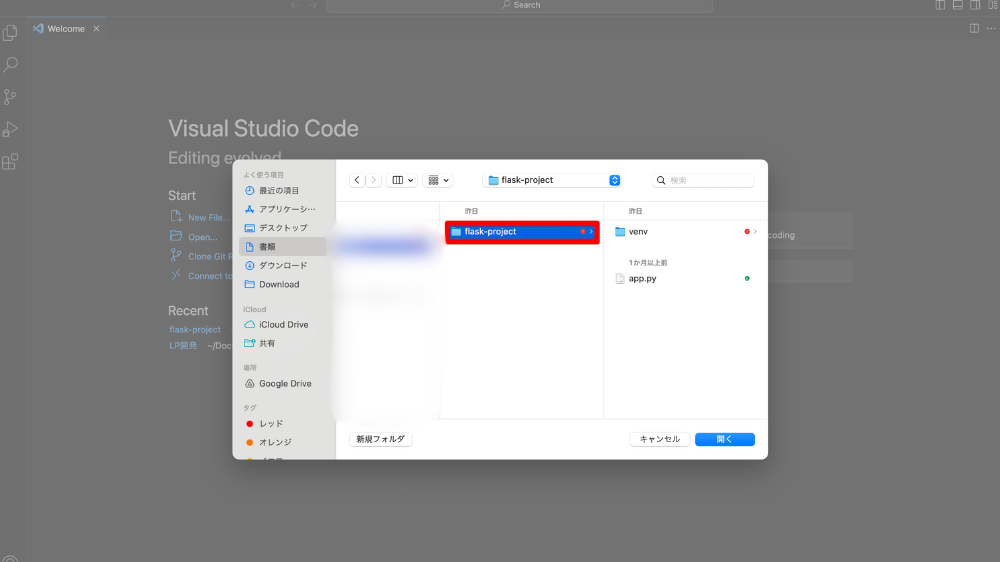Viewport: 1000px width, 562px height.
Task: Open Source Control view in activity bar
Action: (x=10, y=97)
